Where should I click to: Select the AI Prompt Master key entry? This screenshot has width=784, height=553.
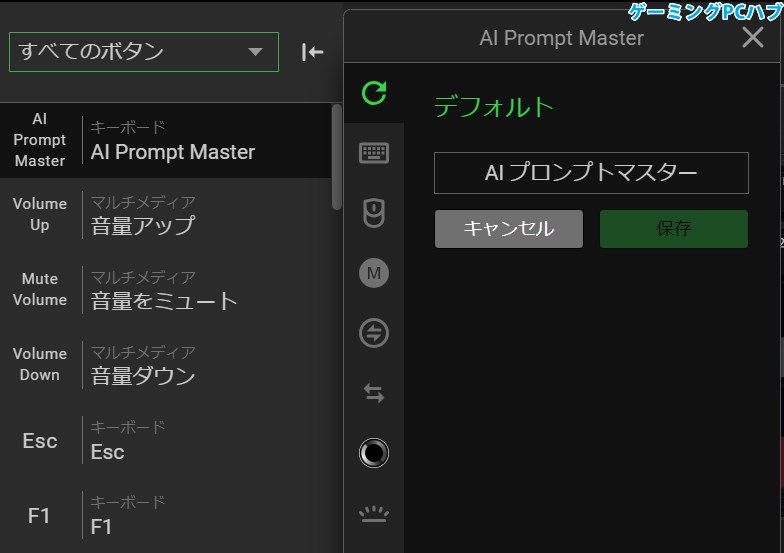170,141
